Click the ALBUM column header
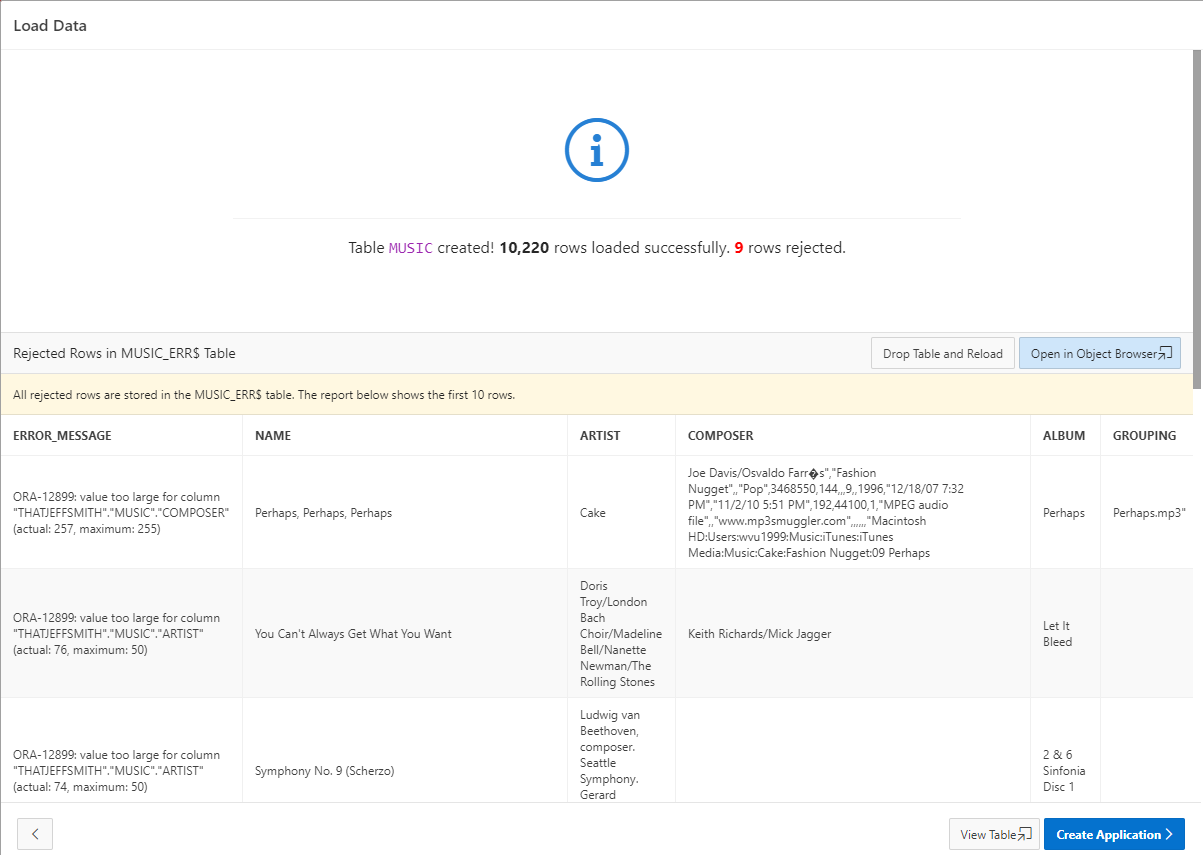This screenshot has height=855, width=1203. pyautogui.click(x=1064, y=436)
